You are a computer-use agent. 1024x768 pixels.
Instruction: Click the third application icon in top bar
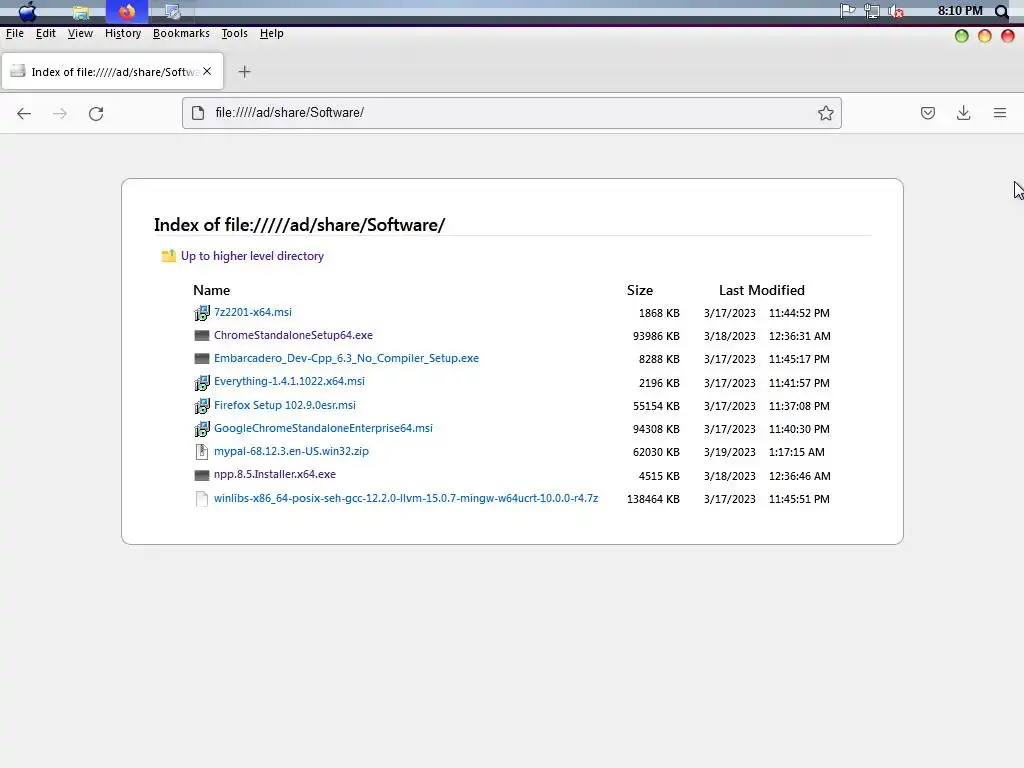[x=172, y=12]
